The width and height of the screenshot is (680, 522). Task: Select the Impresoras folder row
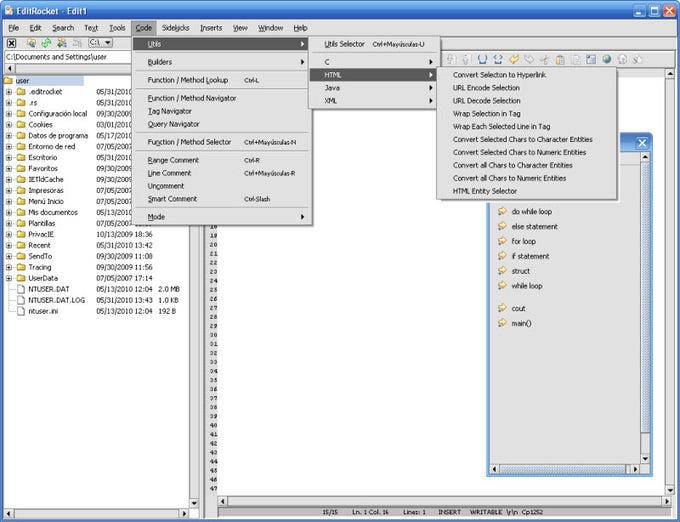pyautogui.click(x=46, y=190)
